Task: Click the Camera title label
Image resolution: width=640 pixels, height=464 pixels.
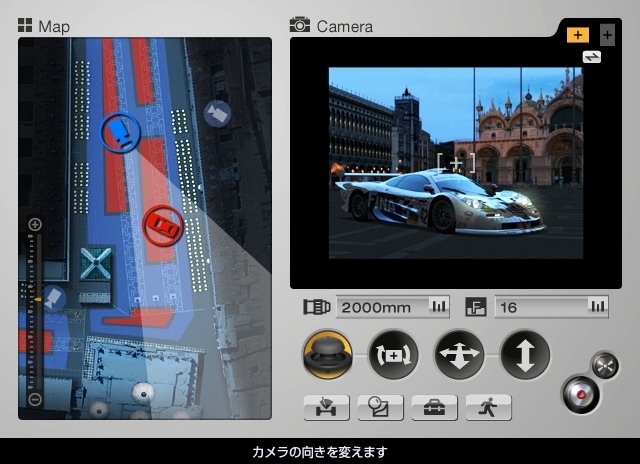Action: click(345, 27)
